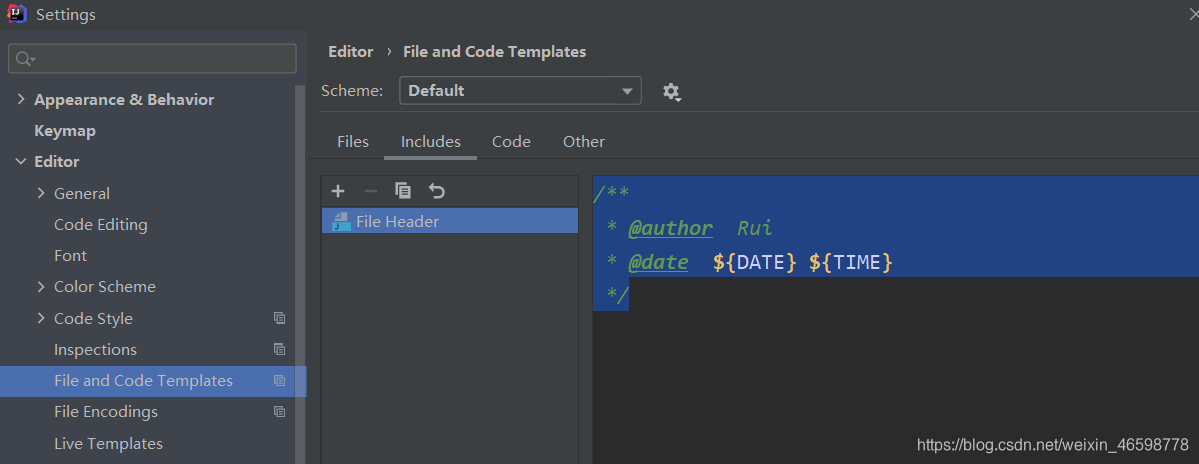Screen dimensions: 1199x464
Task: Open Code Editing settings
Action: point(101,225)
